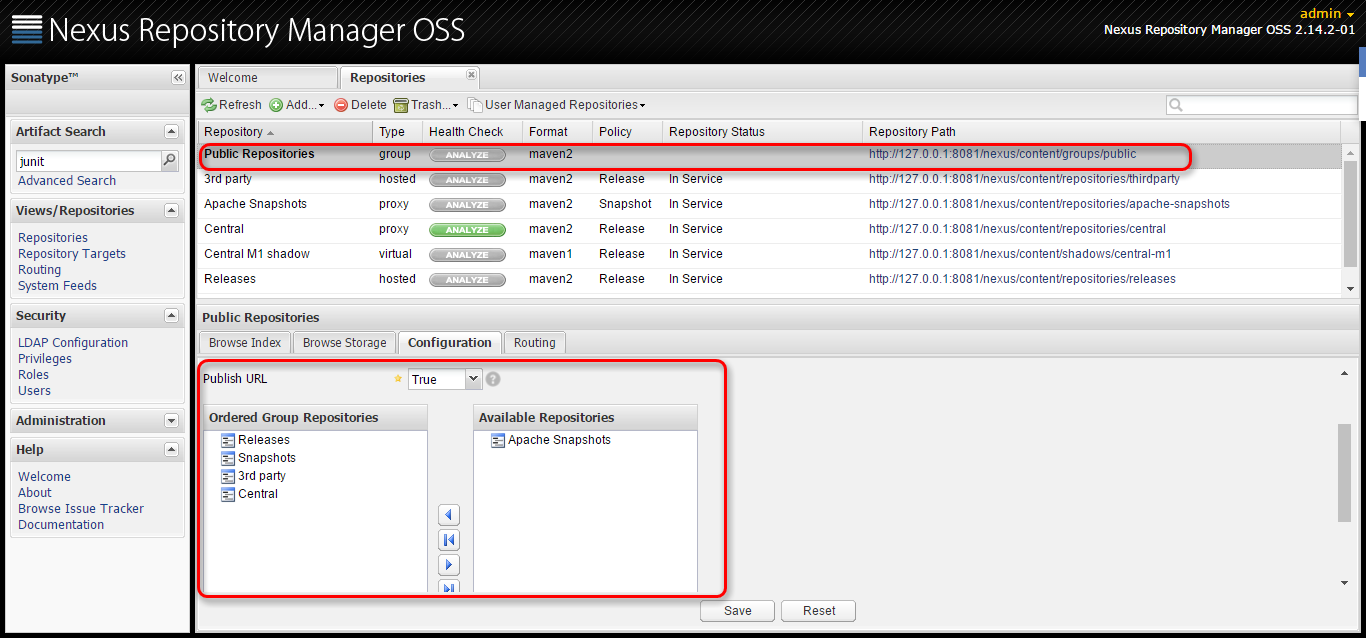Click the remove selected repository right arrow
Viewport: 1366px width, 638px height.
[449, 565]
